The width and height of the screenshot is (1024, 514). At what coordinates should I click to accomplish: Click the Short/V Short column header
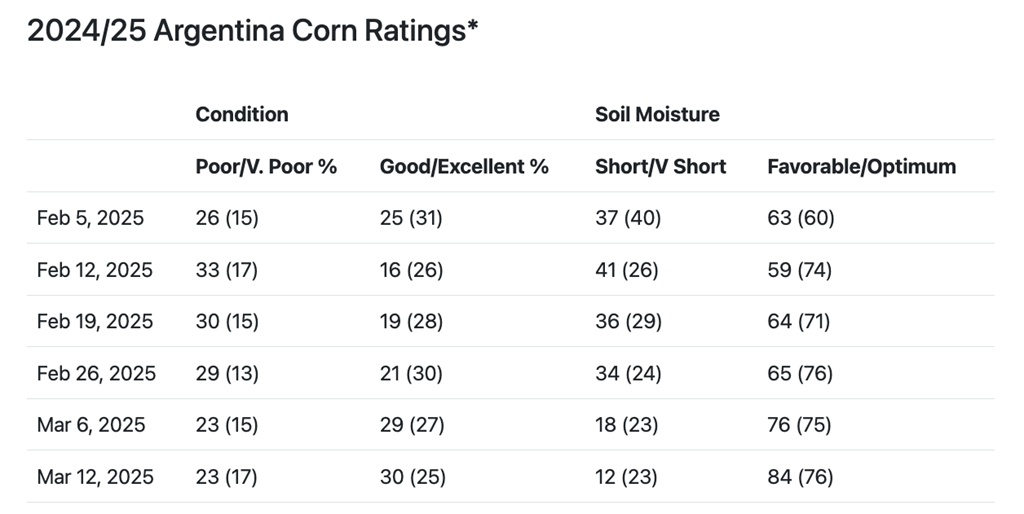click(x=660, y=167)
